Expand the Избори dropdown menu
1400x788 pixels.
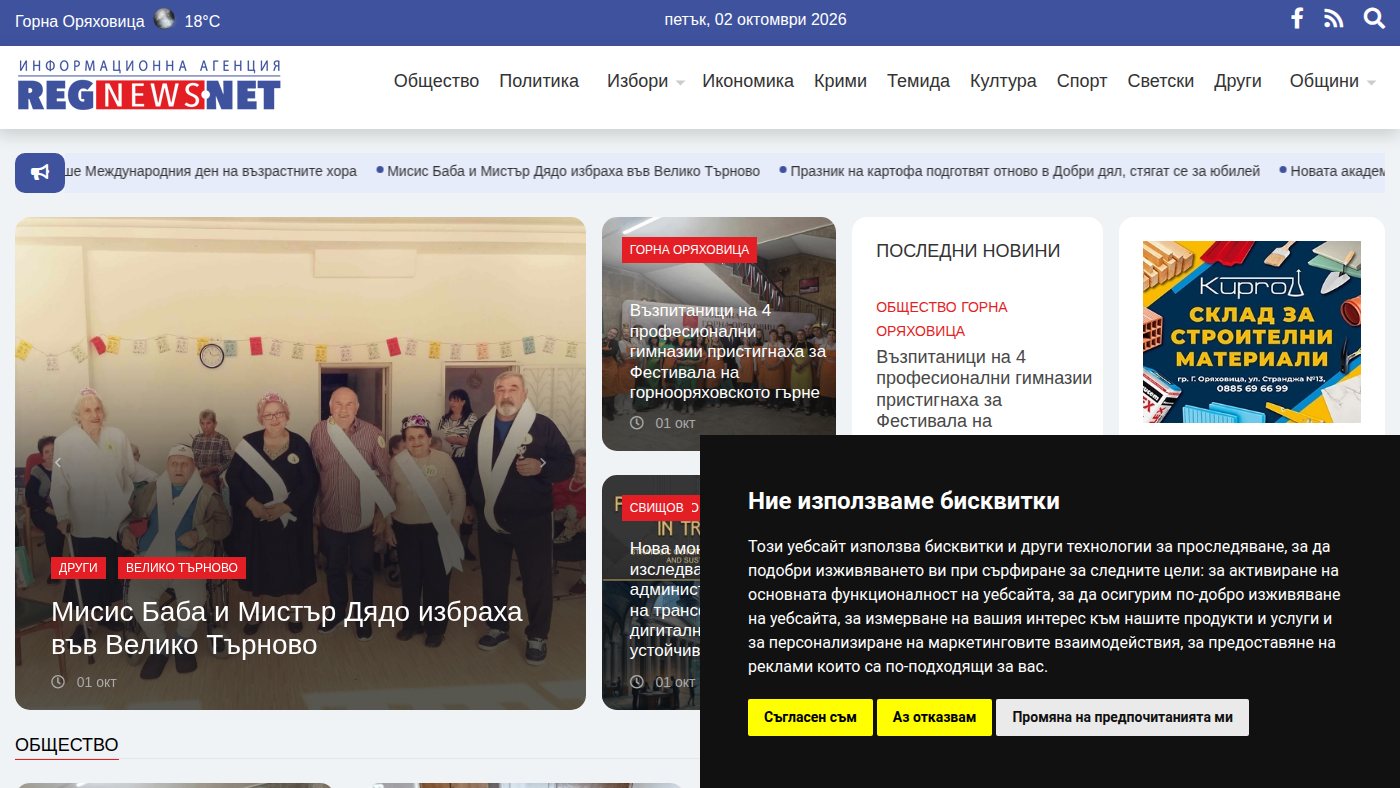click(x=645, y=81)
